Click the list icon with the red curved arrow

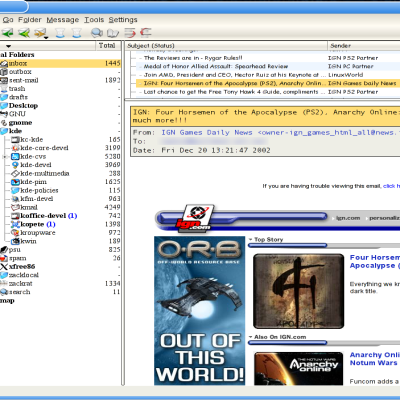click(130, 33)
